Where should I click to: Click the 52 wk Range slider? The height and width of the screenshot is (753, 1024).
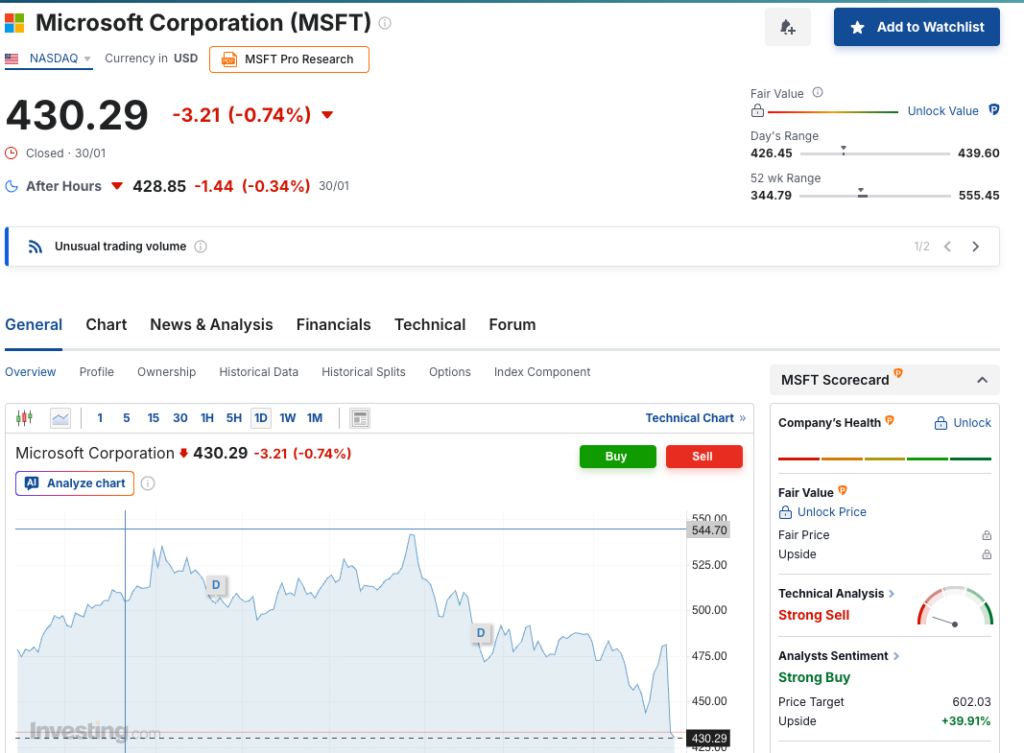point(874,195)
